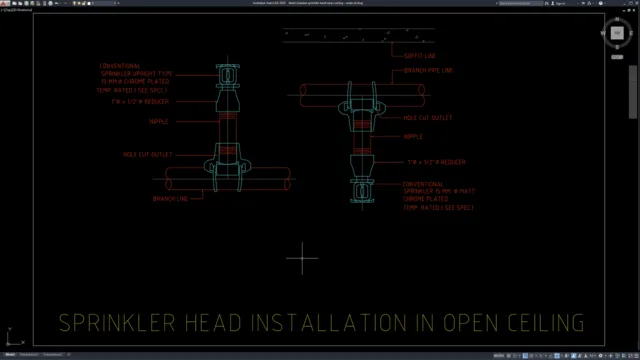Screen dimensions: 640x360
Task: Open the [-] viewport controls menu
Action: 2,10
